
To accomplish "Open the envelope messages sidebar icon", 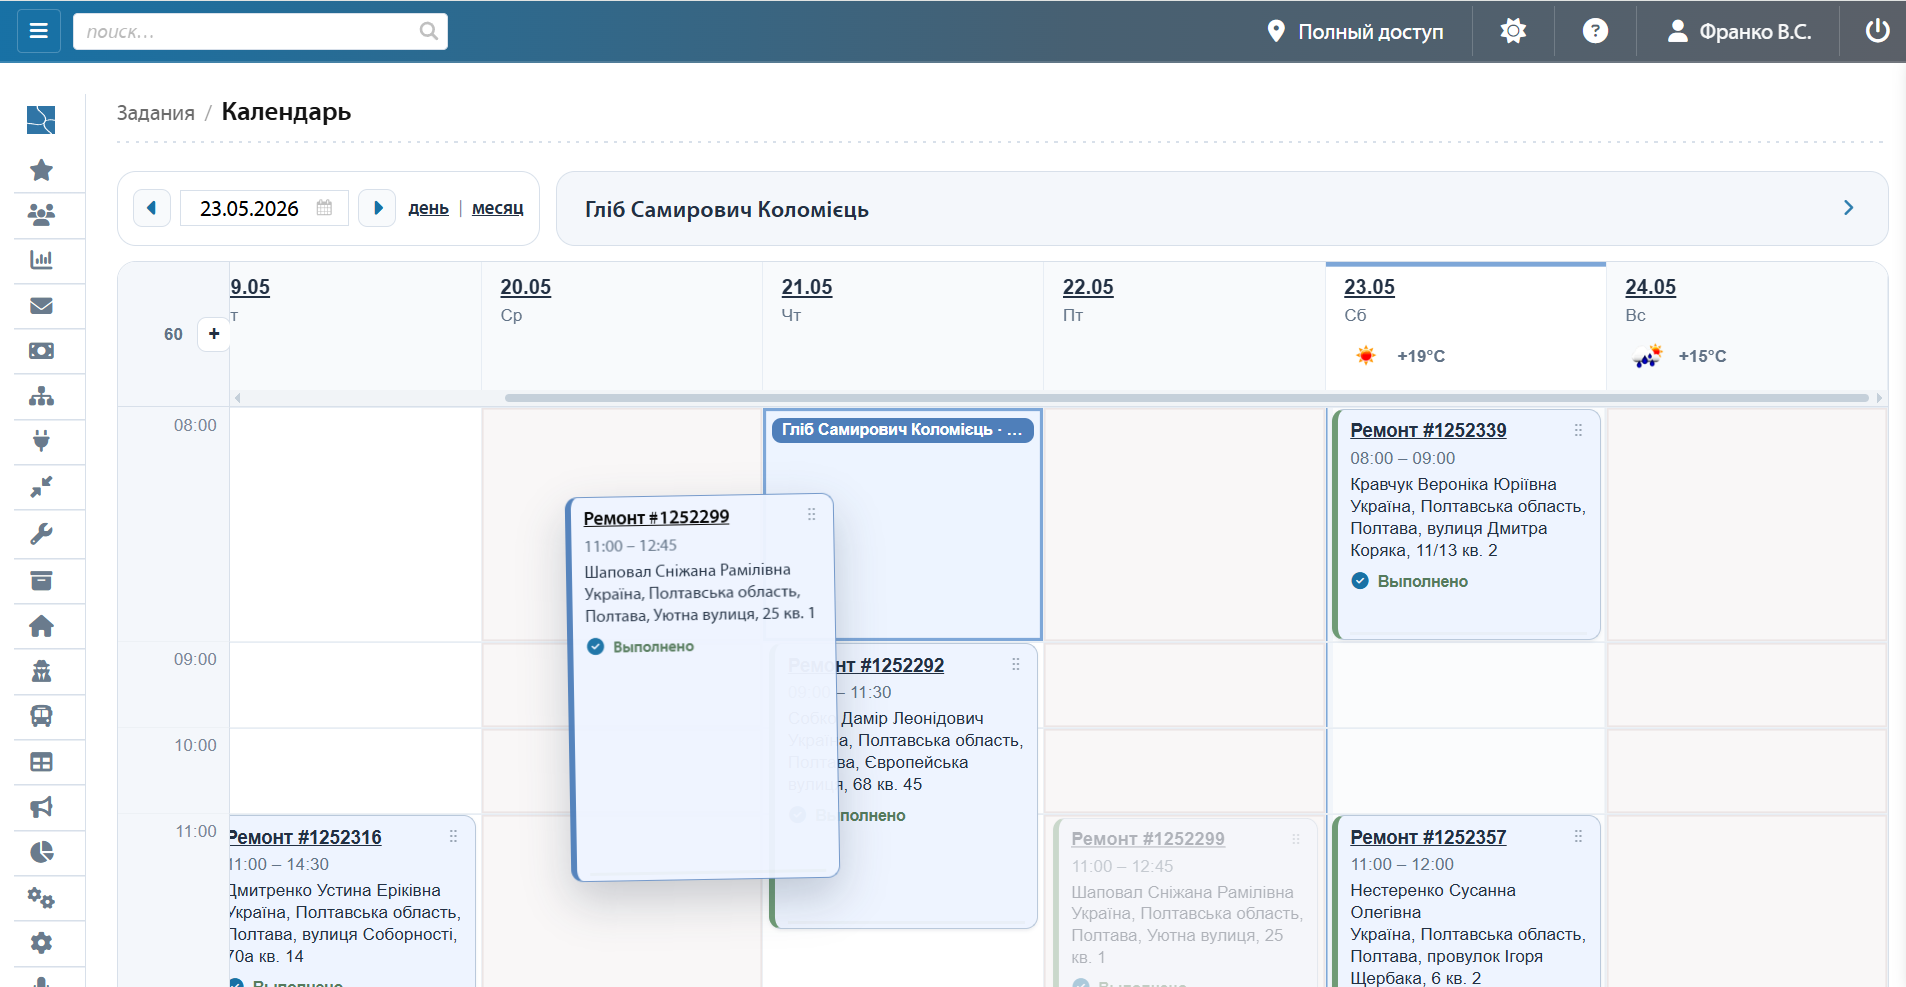I will pyautogui.click(x=41, y=306).
